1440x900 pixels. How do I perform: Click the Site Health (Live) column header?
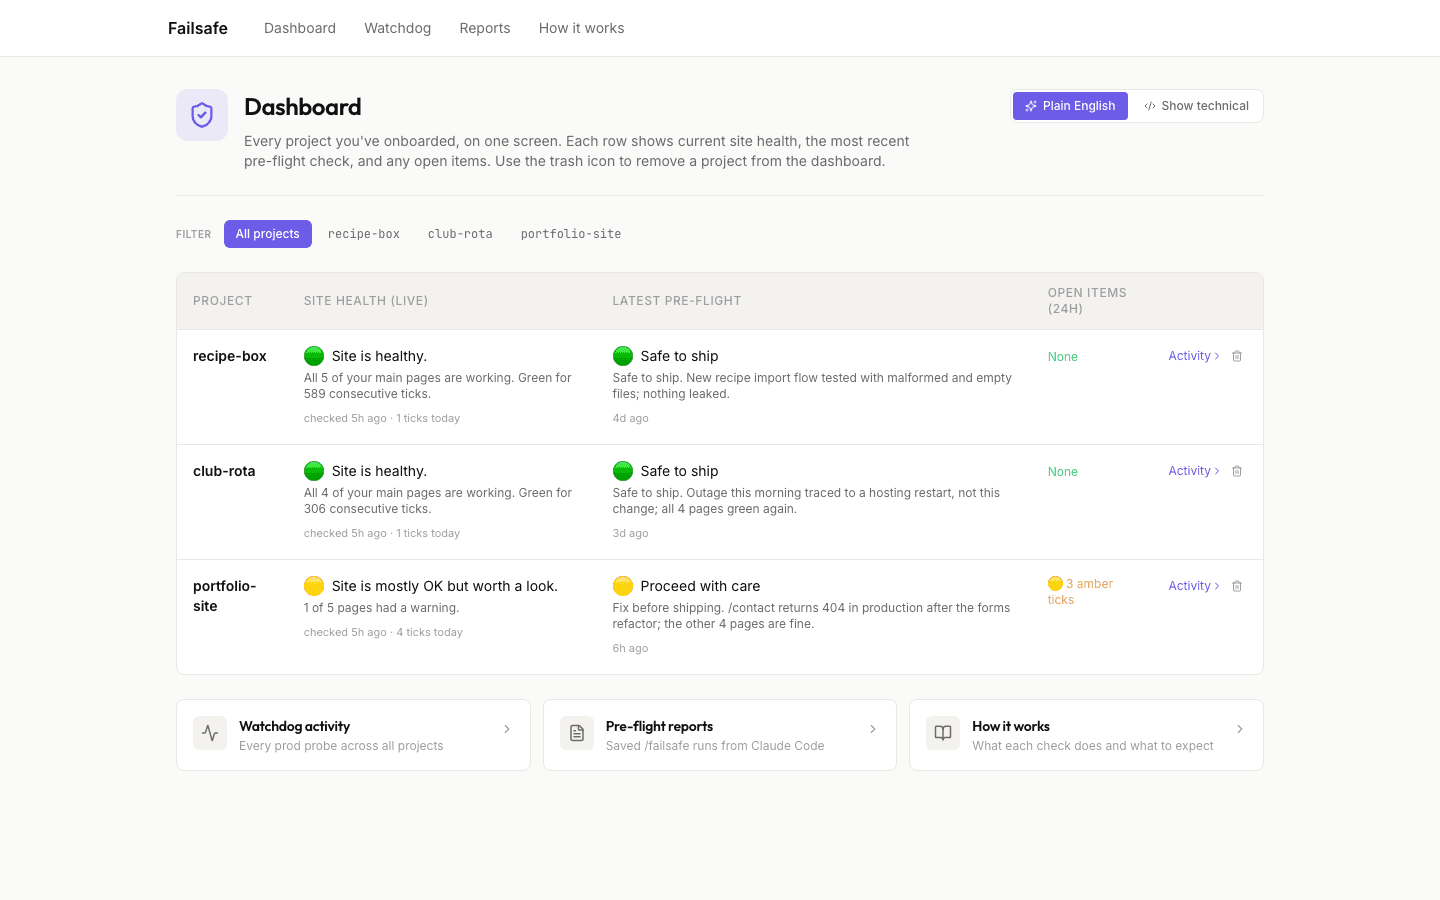tap(366, 301)
